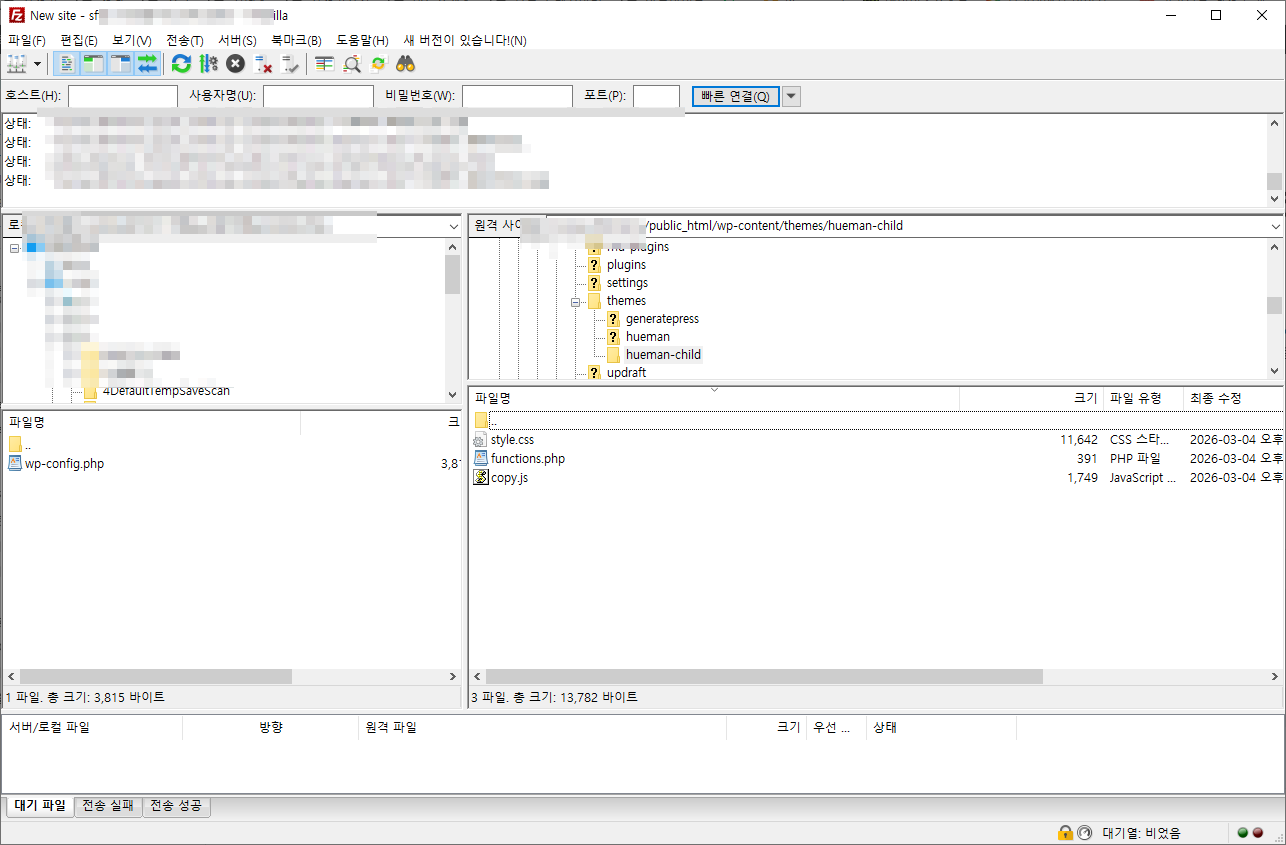
Task: Click the 포트(P) input field
Action: point(657,96)
